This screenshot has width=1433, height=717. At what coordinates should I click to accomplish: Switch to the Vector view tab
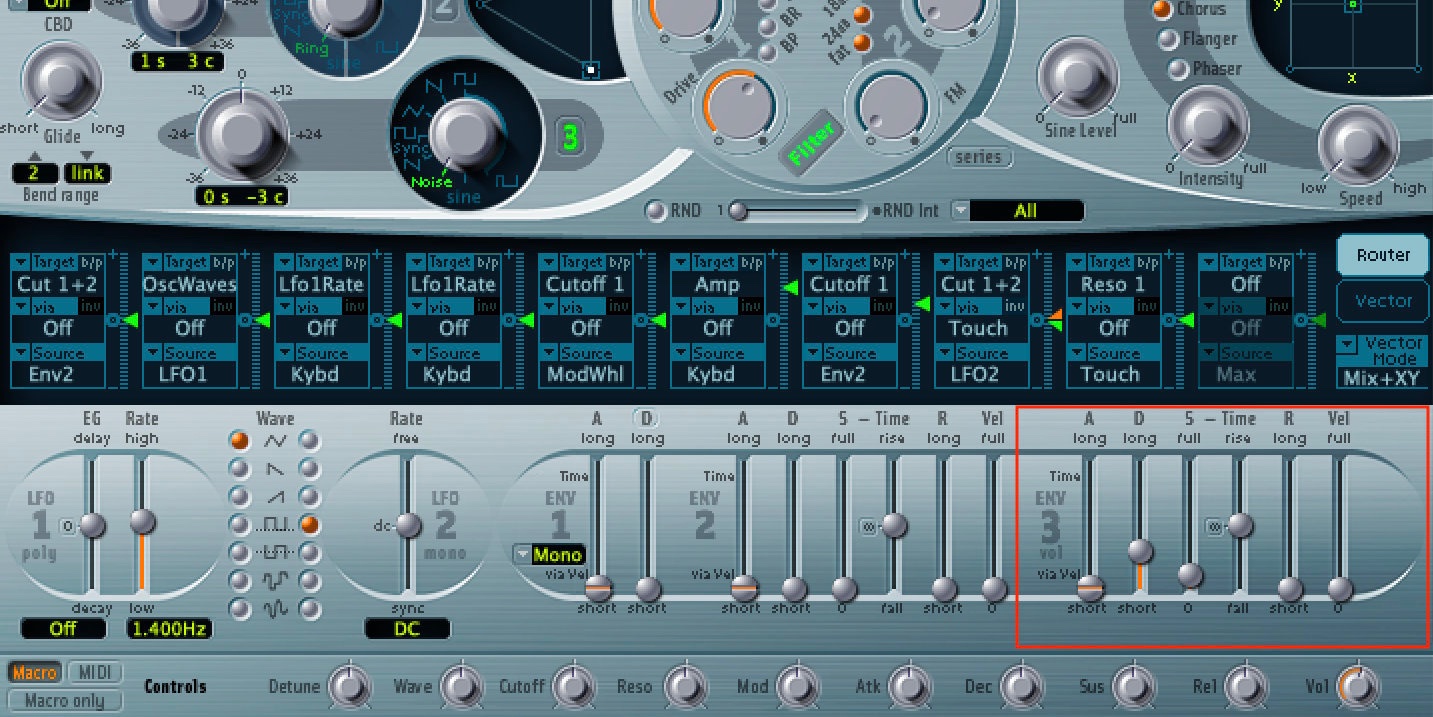1383,301
